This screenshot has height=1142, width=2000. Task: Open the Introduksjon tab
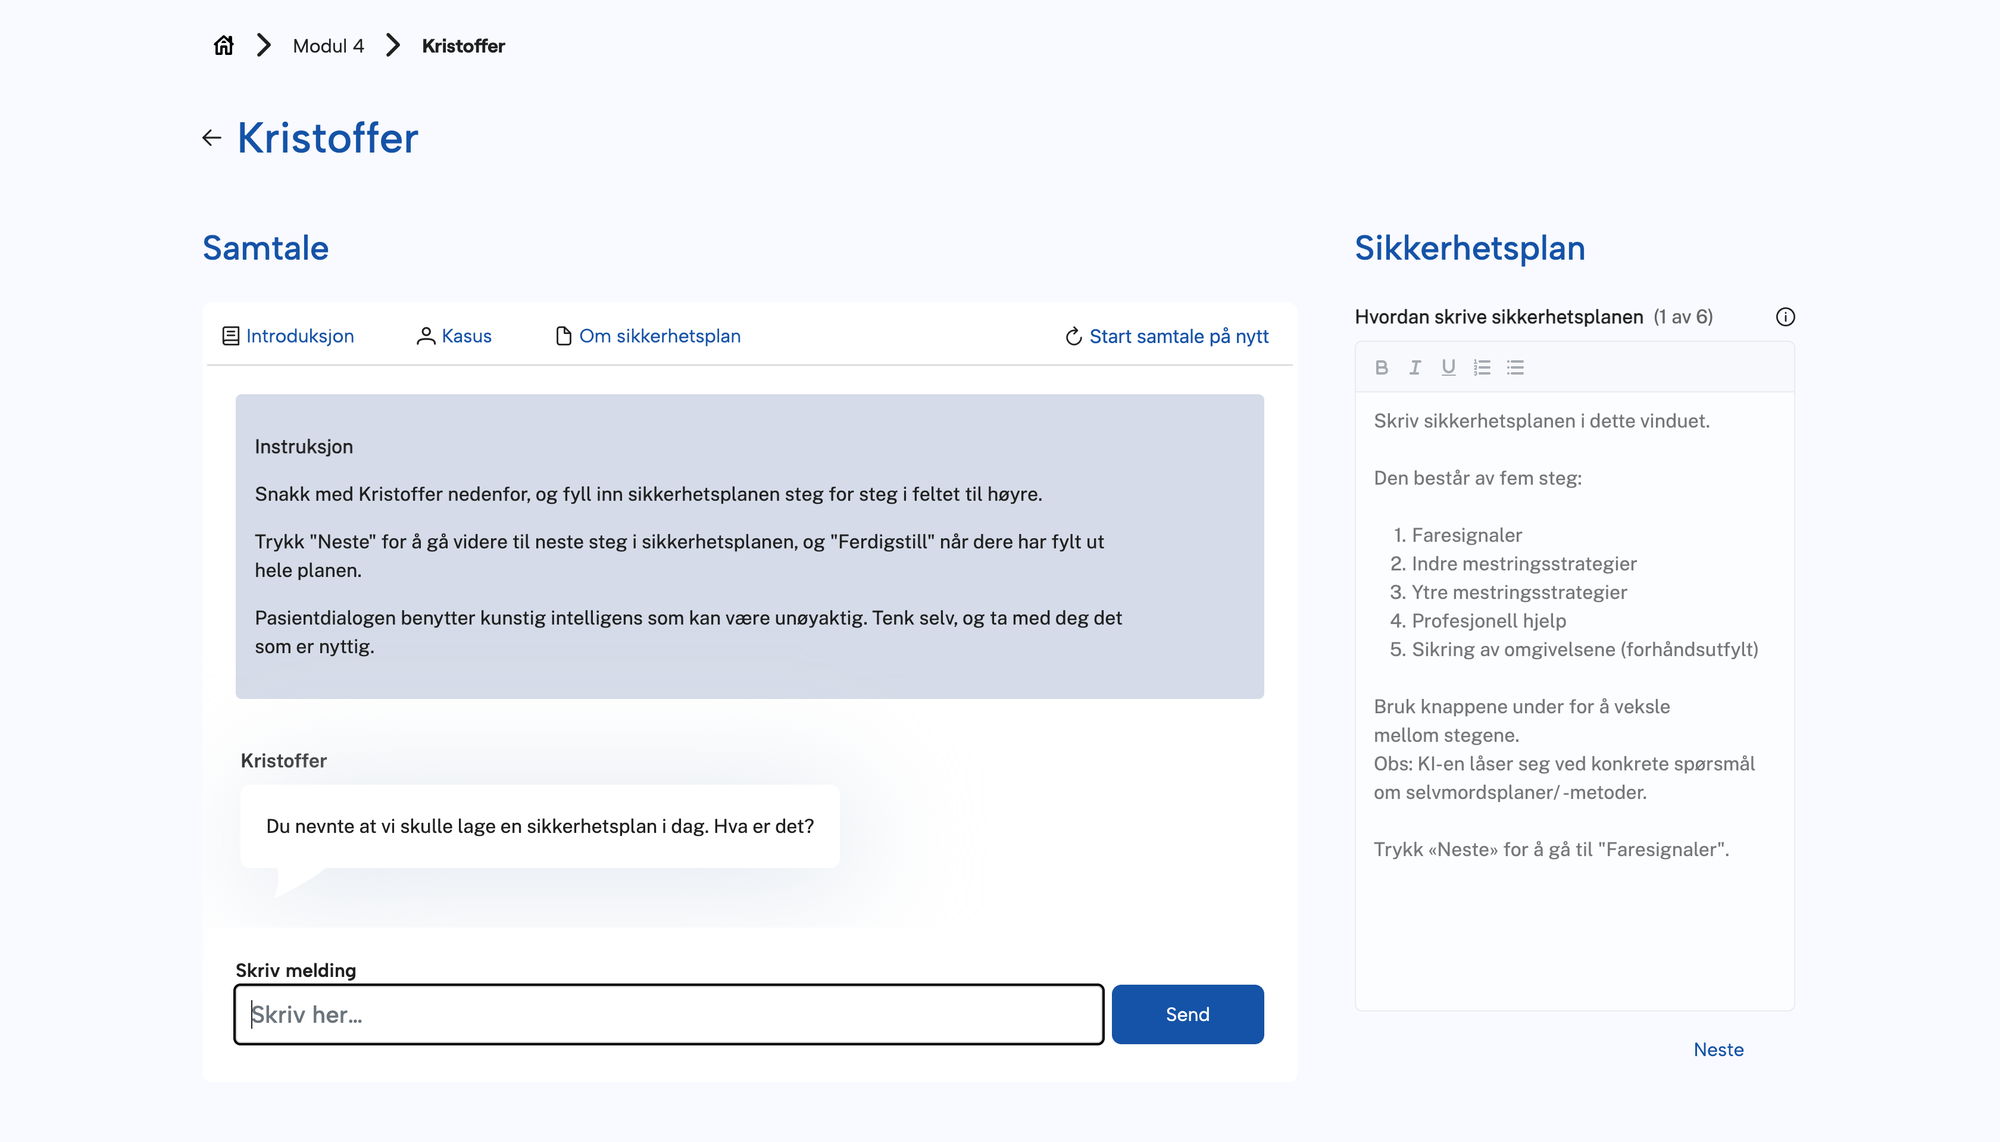tap(288, 336)
